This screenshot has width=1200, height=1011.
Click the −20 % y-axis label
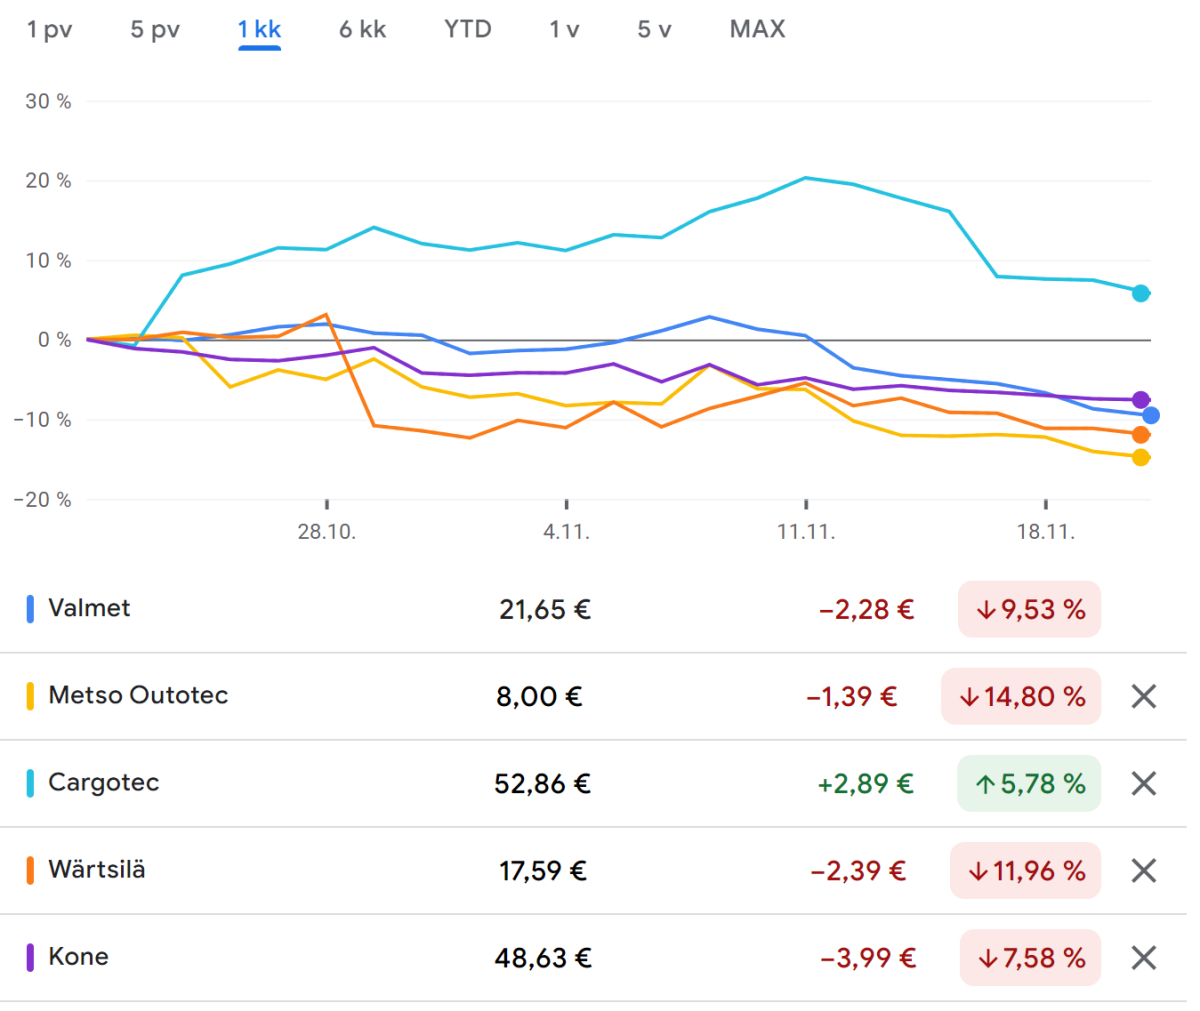tap(43, 499)
